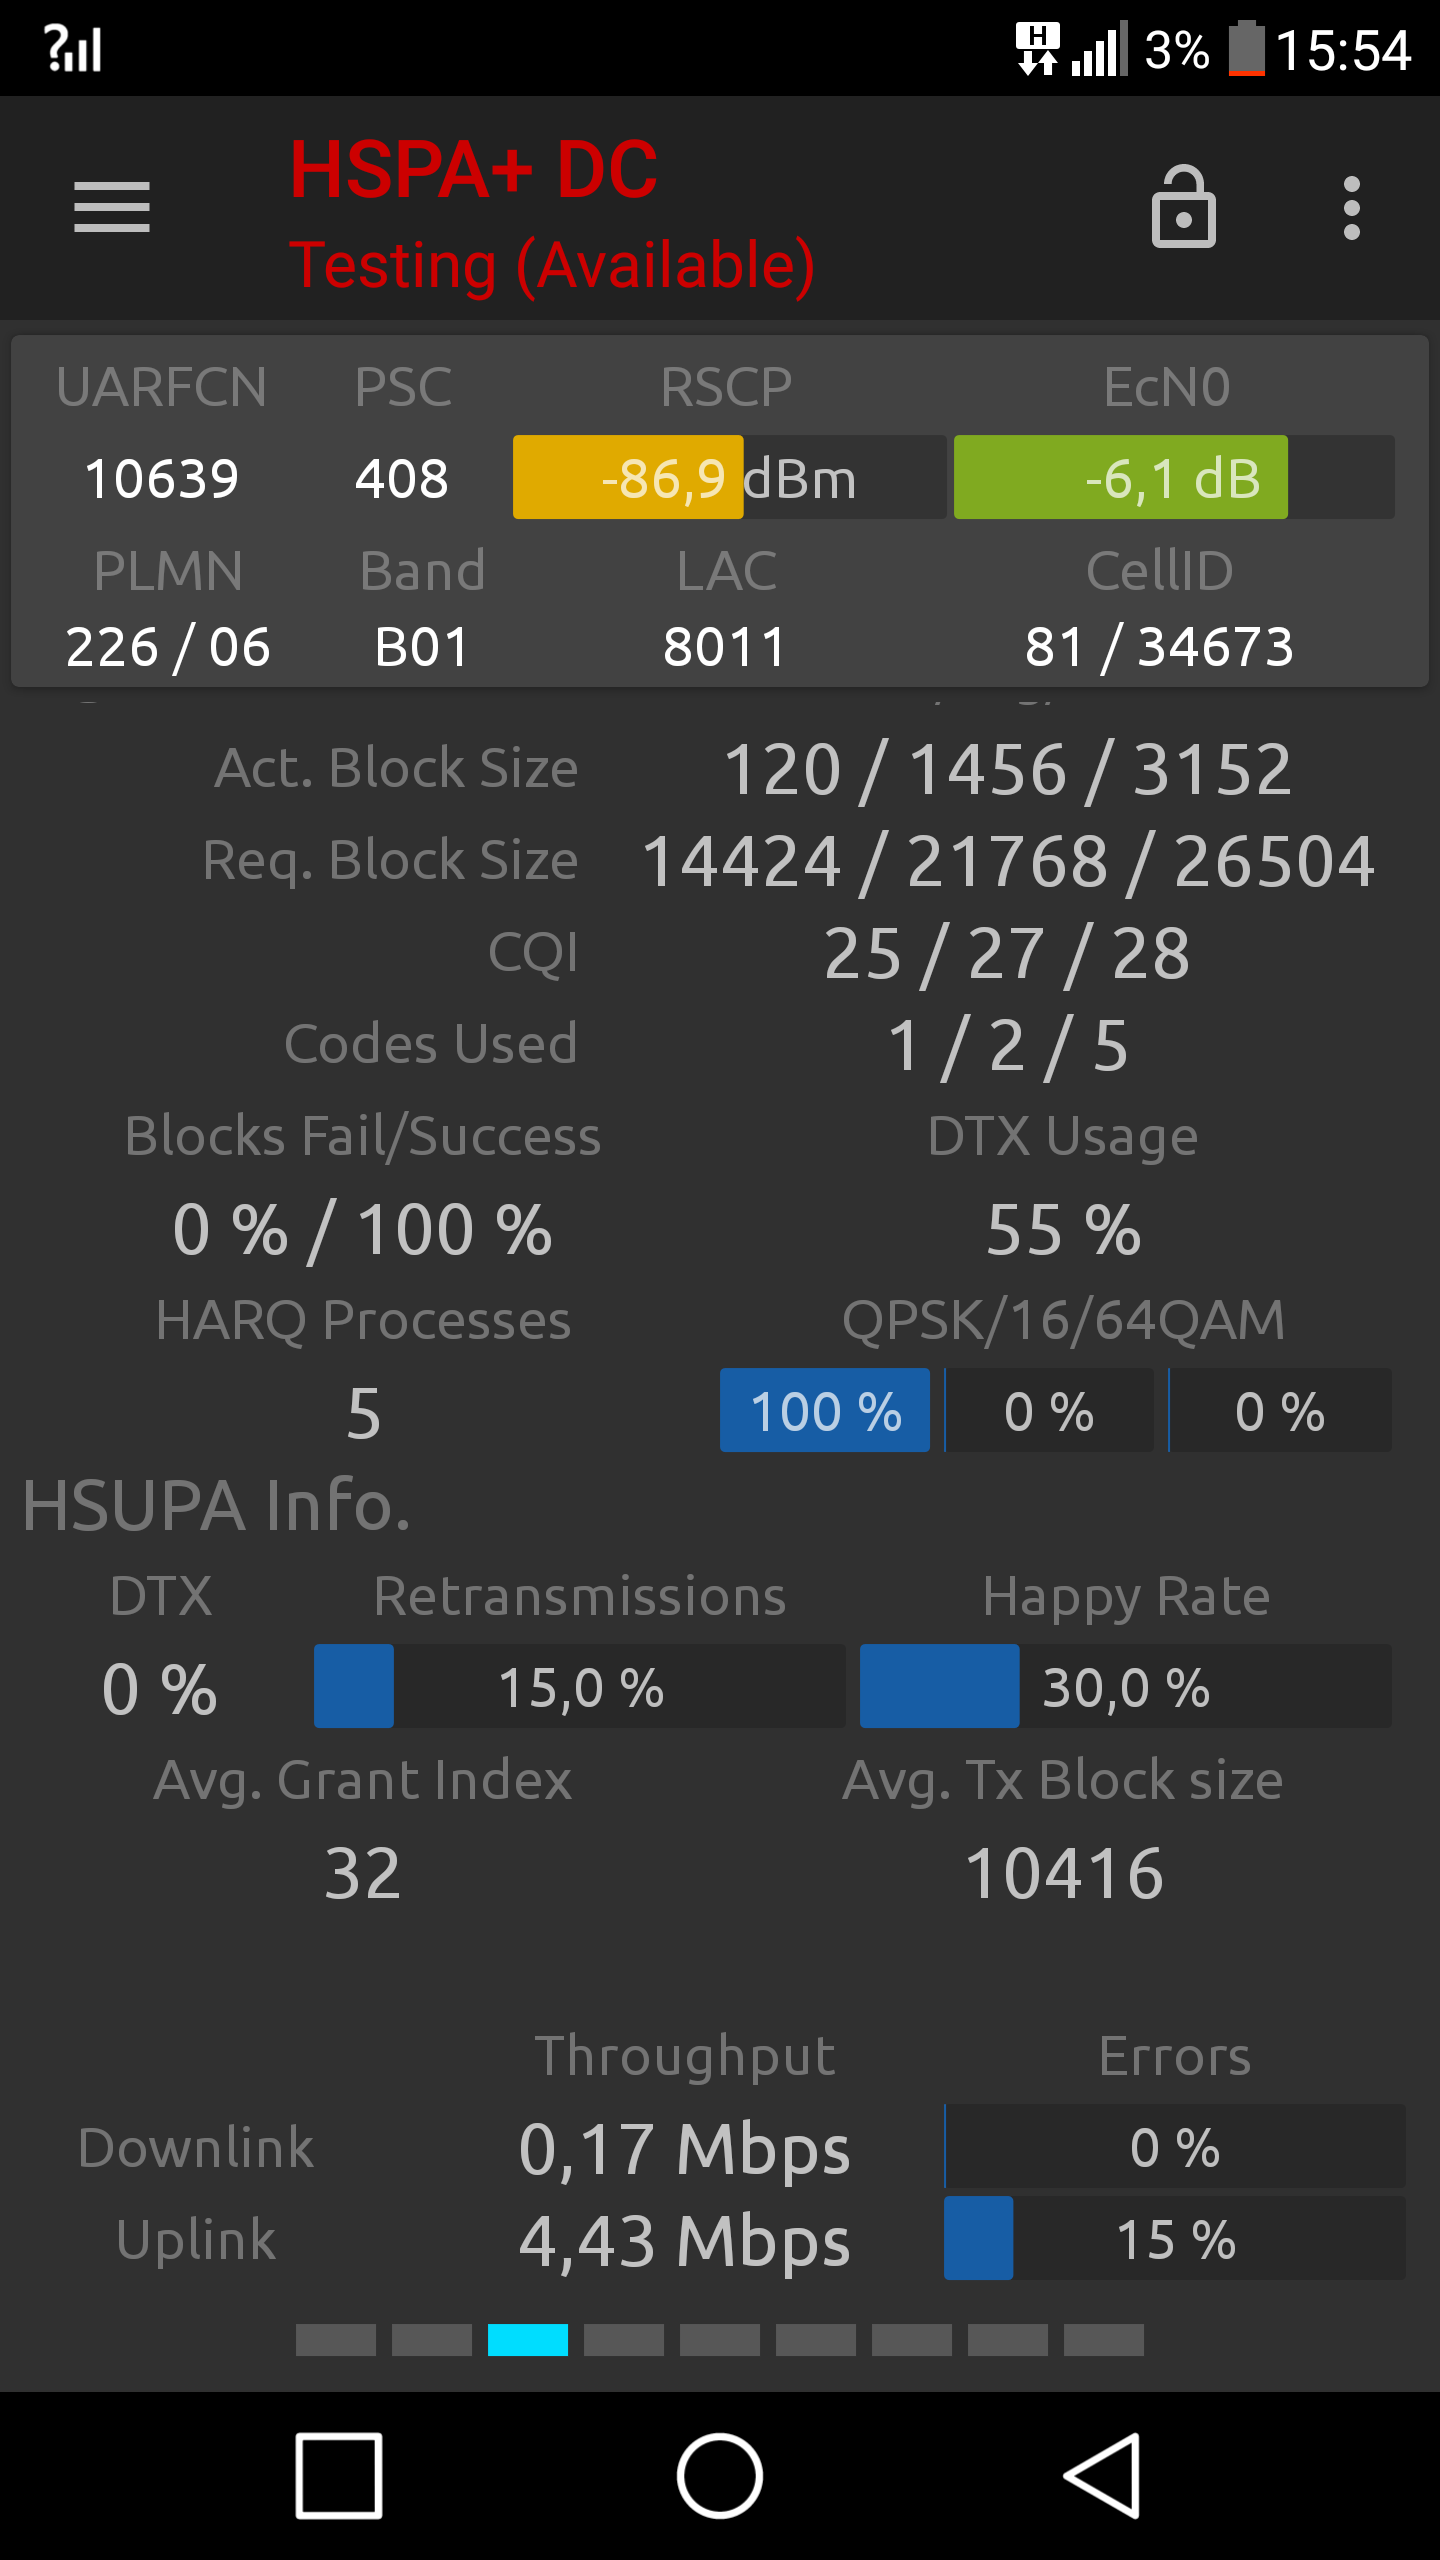
Task: Switch to the fourth page indicator
Action: click(624, 2340)
